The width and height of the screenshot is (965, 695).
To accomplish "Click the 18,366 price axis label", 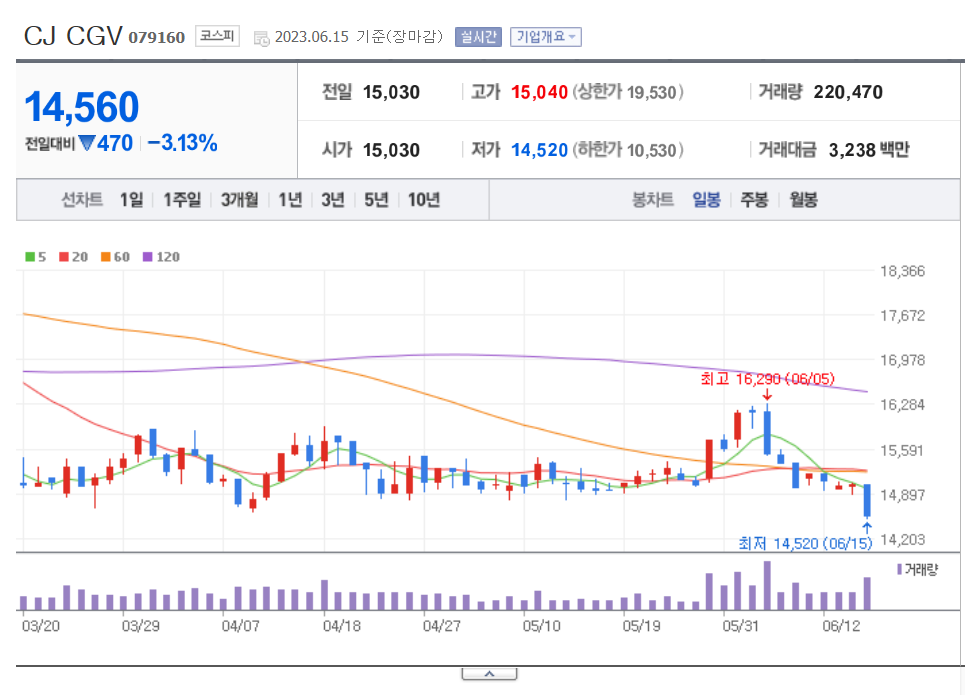I will 902,271.
